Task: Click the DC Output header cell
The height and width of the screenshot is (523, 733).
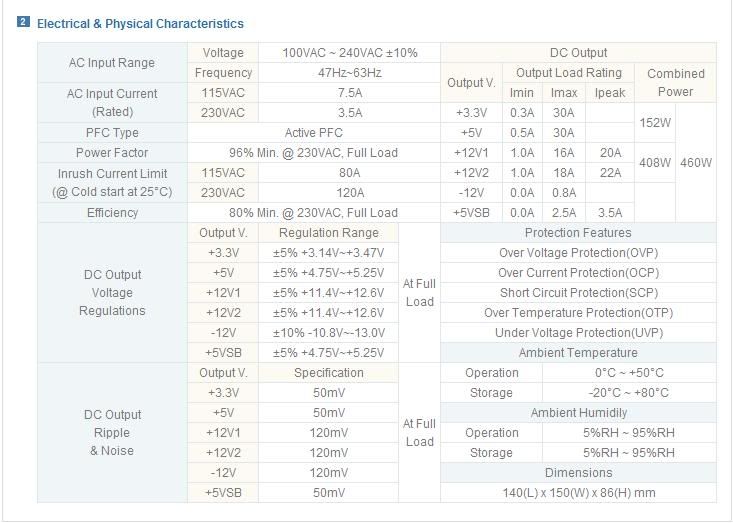Action: click(578, 53)
